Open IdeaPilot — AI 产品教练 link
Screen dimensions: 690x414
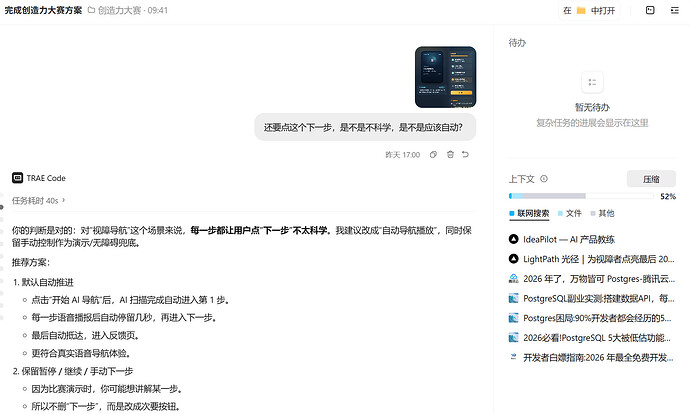point(569,239)
